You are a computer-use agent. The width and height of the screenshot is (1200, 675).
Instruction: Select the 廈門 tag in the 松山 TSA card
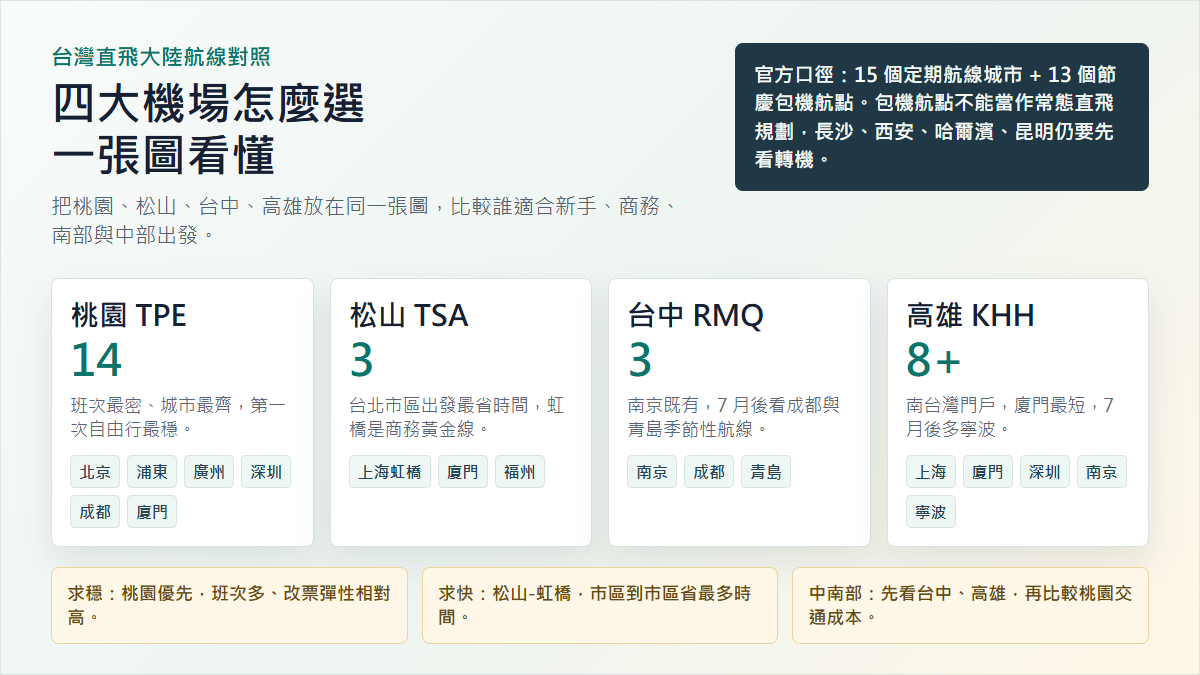pyautogui.click(x=463, y=472)
